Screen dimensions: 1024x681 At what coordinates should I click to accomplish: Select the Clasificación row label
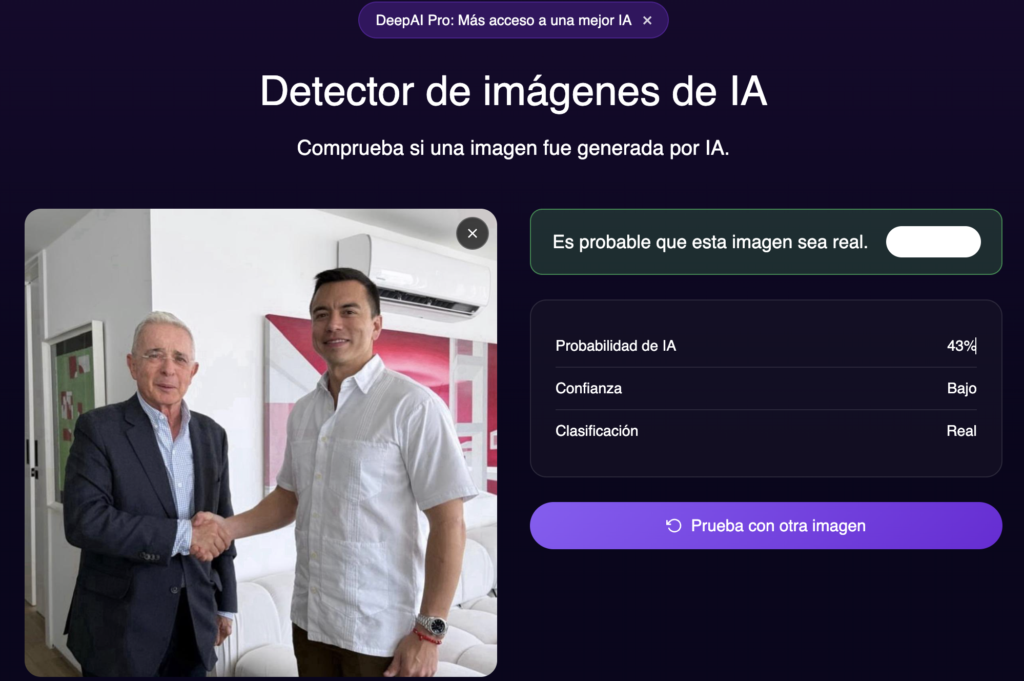pyautogui.click(x=596, y=431)
